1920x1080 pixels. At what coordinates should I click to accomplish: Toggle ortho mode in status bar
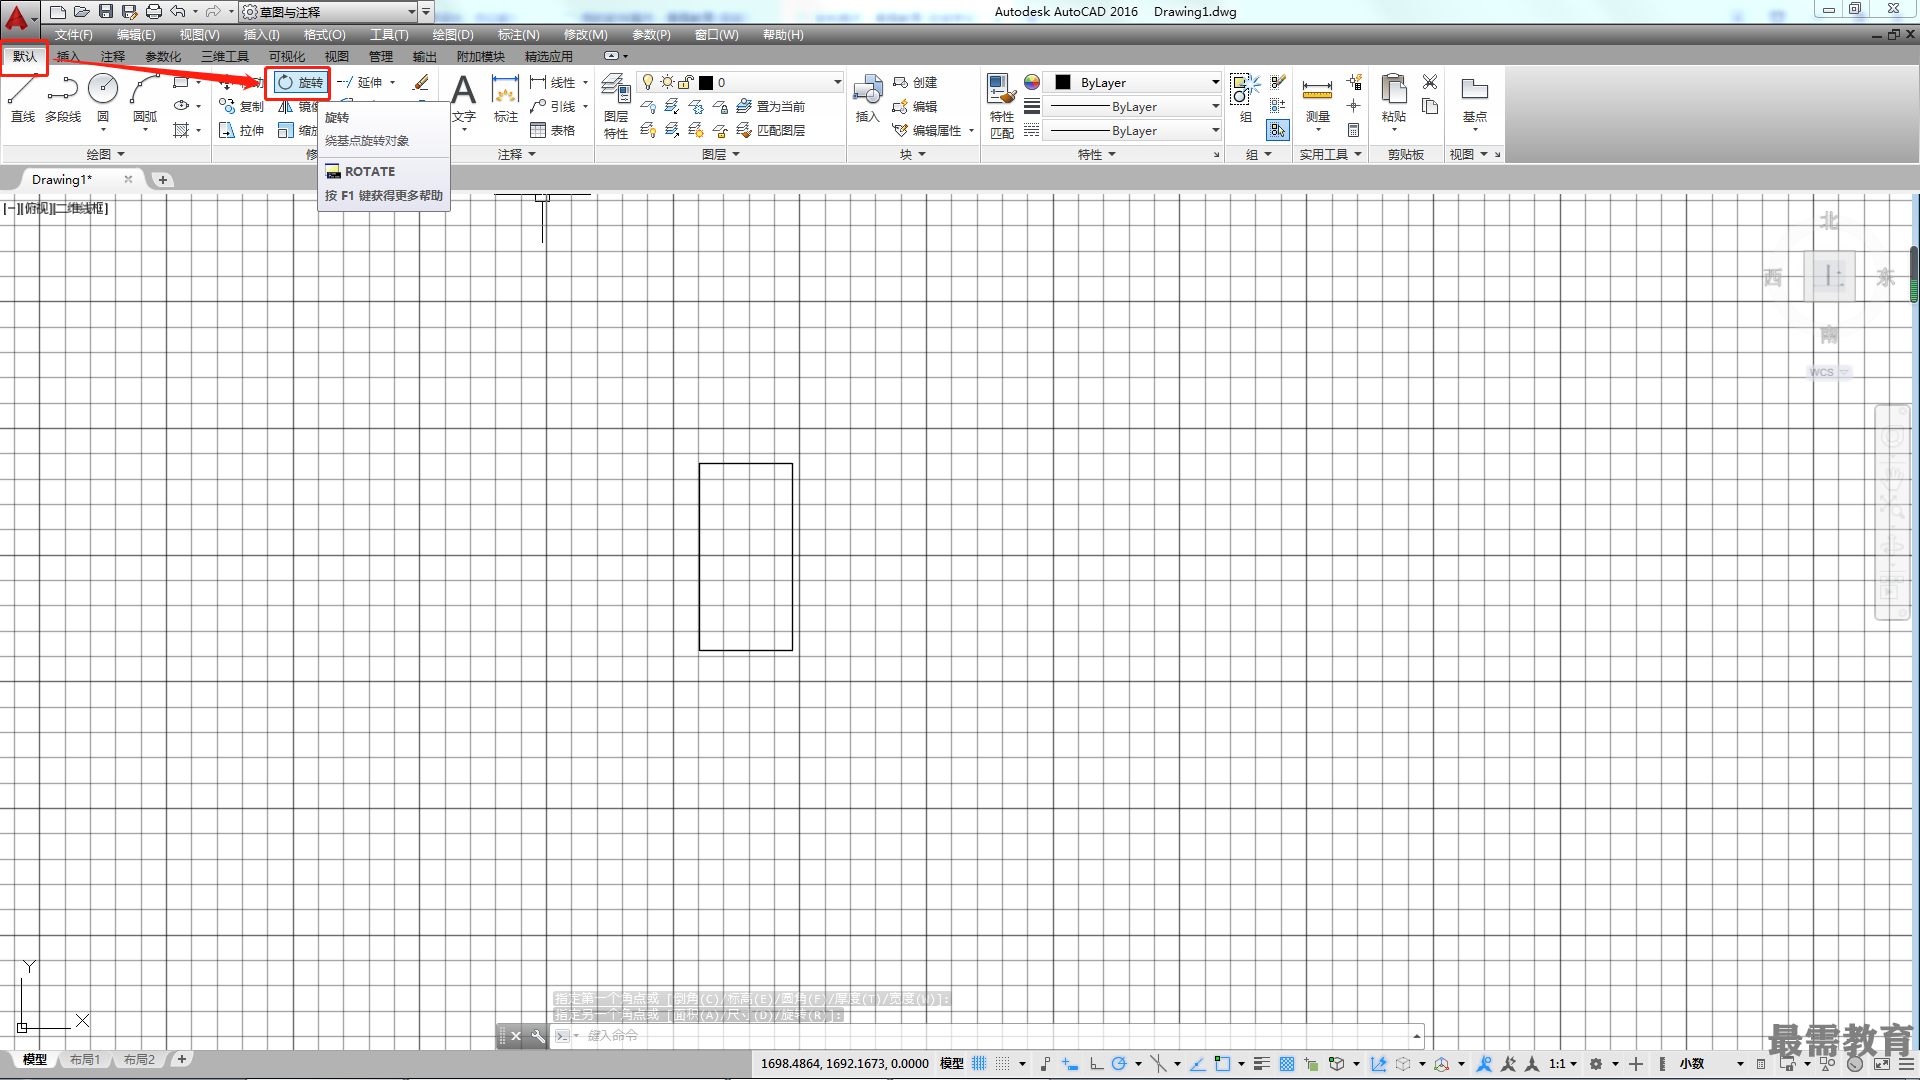(1097, 1063)
